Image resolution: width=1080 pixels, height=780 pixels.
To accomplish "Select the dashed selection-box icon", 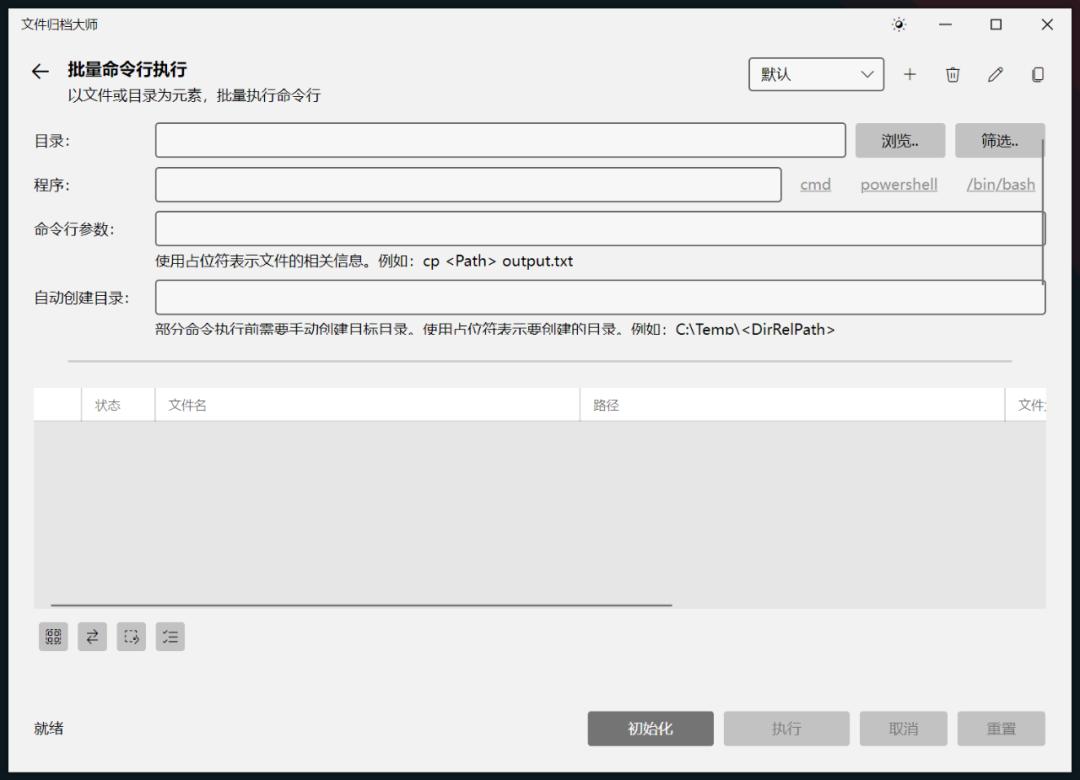I will point(131,636).
